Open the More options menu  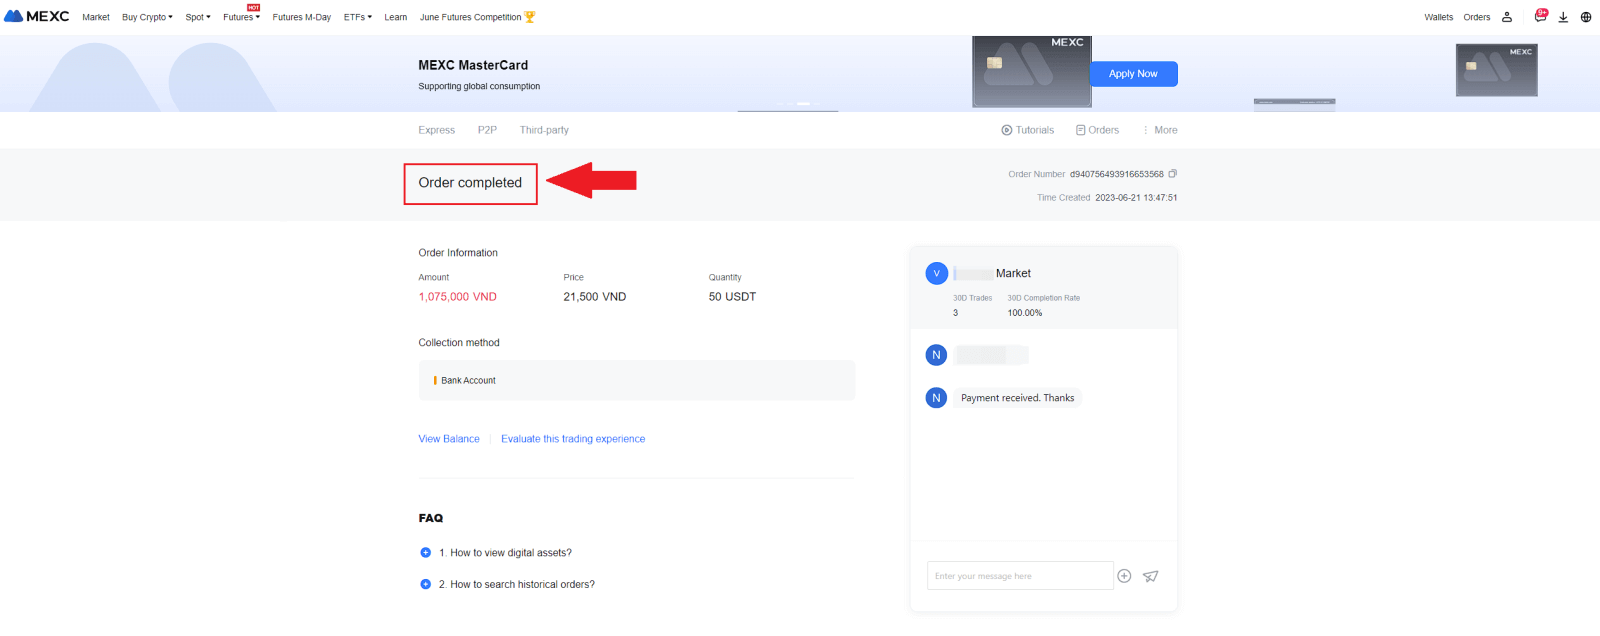point(1160,130)
